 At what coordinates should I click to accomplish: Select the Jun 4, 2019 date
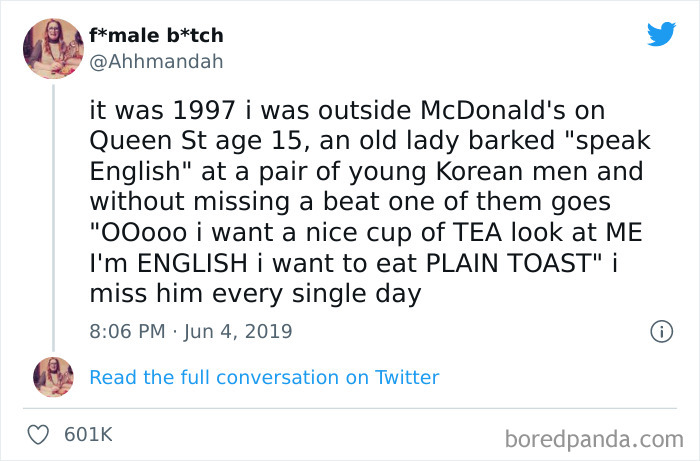pos(238,330)
